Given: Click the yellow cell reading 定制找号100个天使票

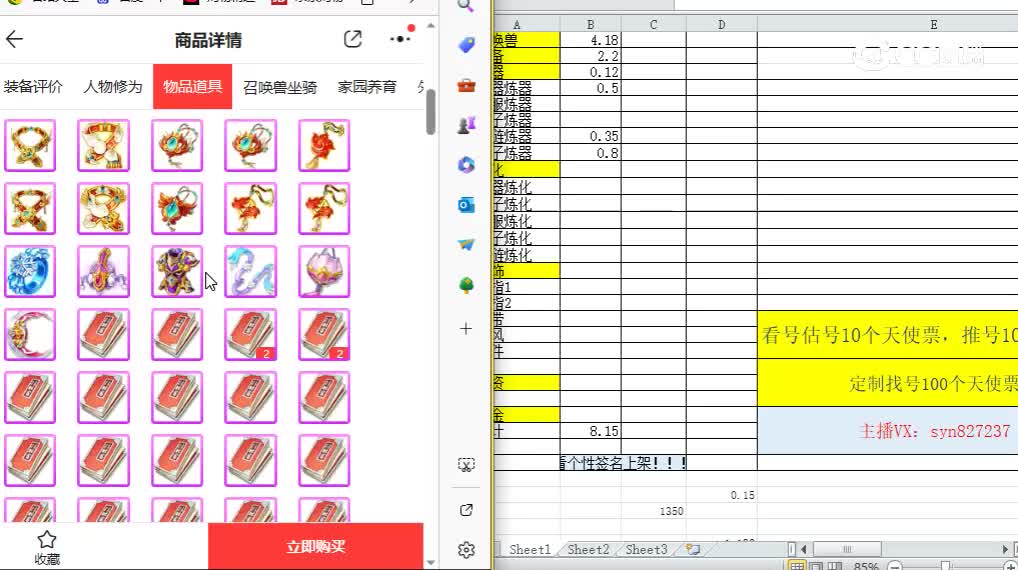Looking at the screenshot, I should (888, 383).
